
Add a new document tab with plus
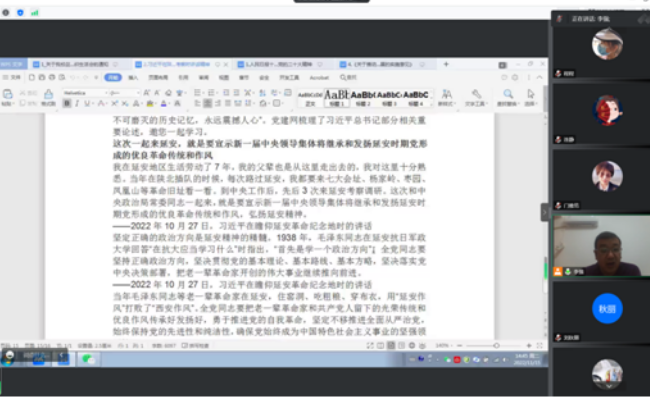click(x=446, y=64)
